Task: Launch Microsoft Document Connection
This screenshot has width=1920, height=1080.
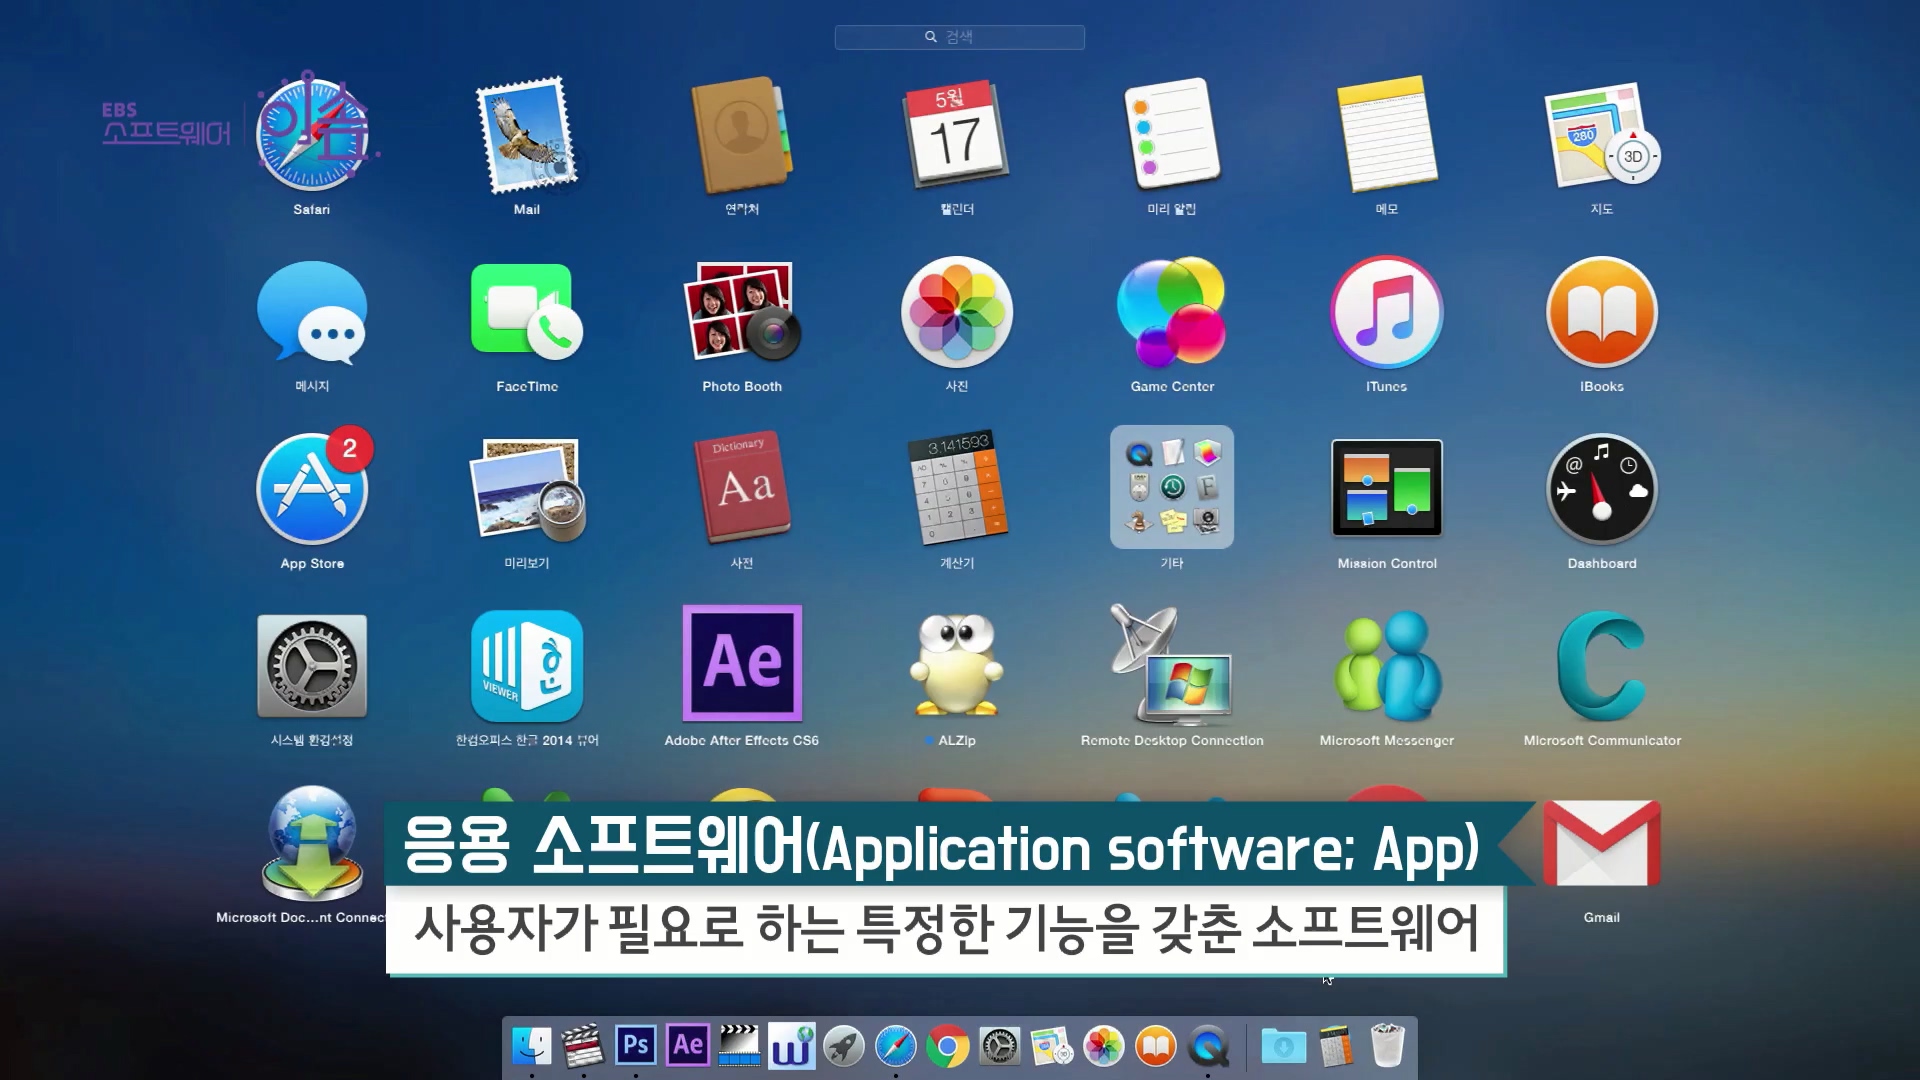Action: coord(312,842)
